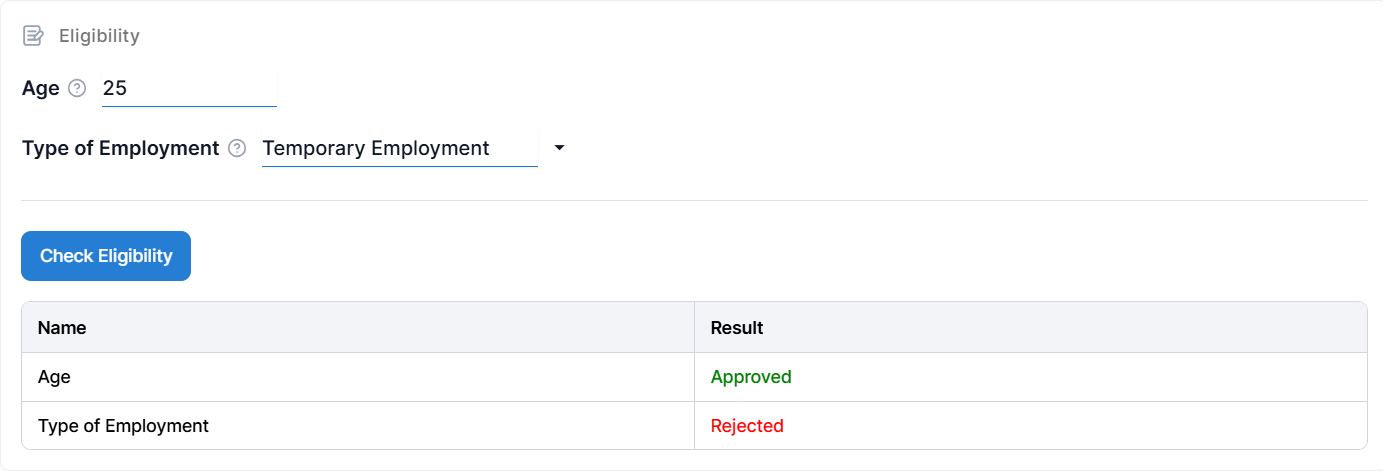Select Type of Employment cell in results table
The width and height of the screenshot is (1383, 471).
point(123,426)
